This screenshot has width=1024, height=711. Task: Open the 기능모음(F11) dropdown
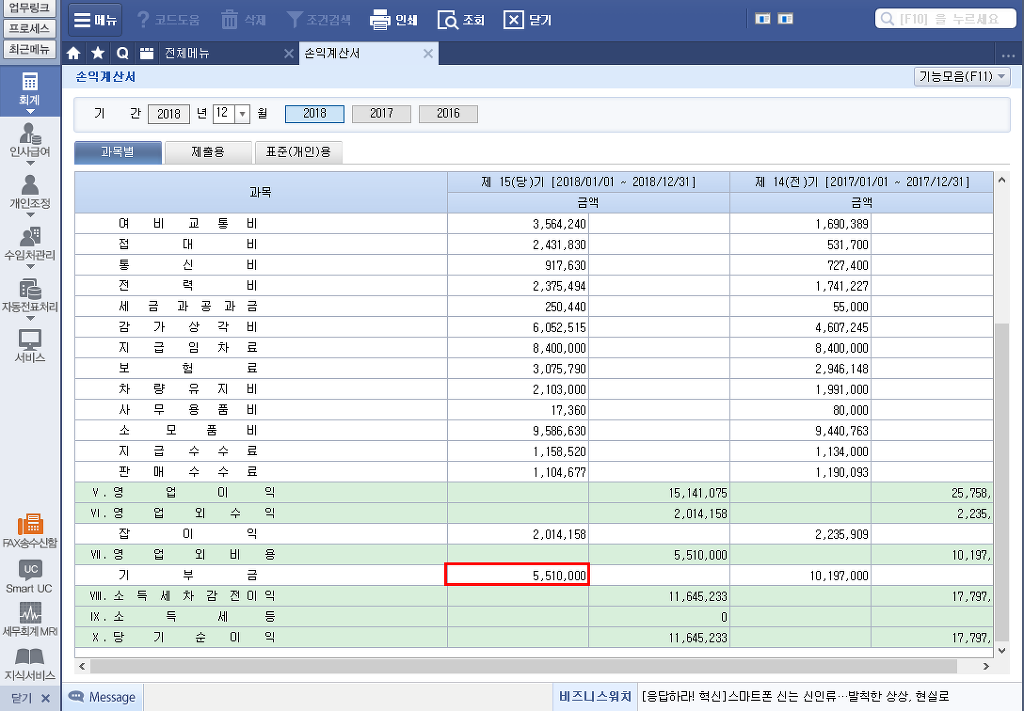click(x=961, y=76)
